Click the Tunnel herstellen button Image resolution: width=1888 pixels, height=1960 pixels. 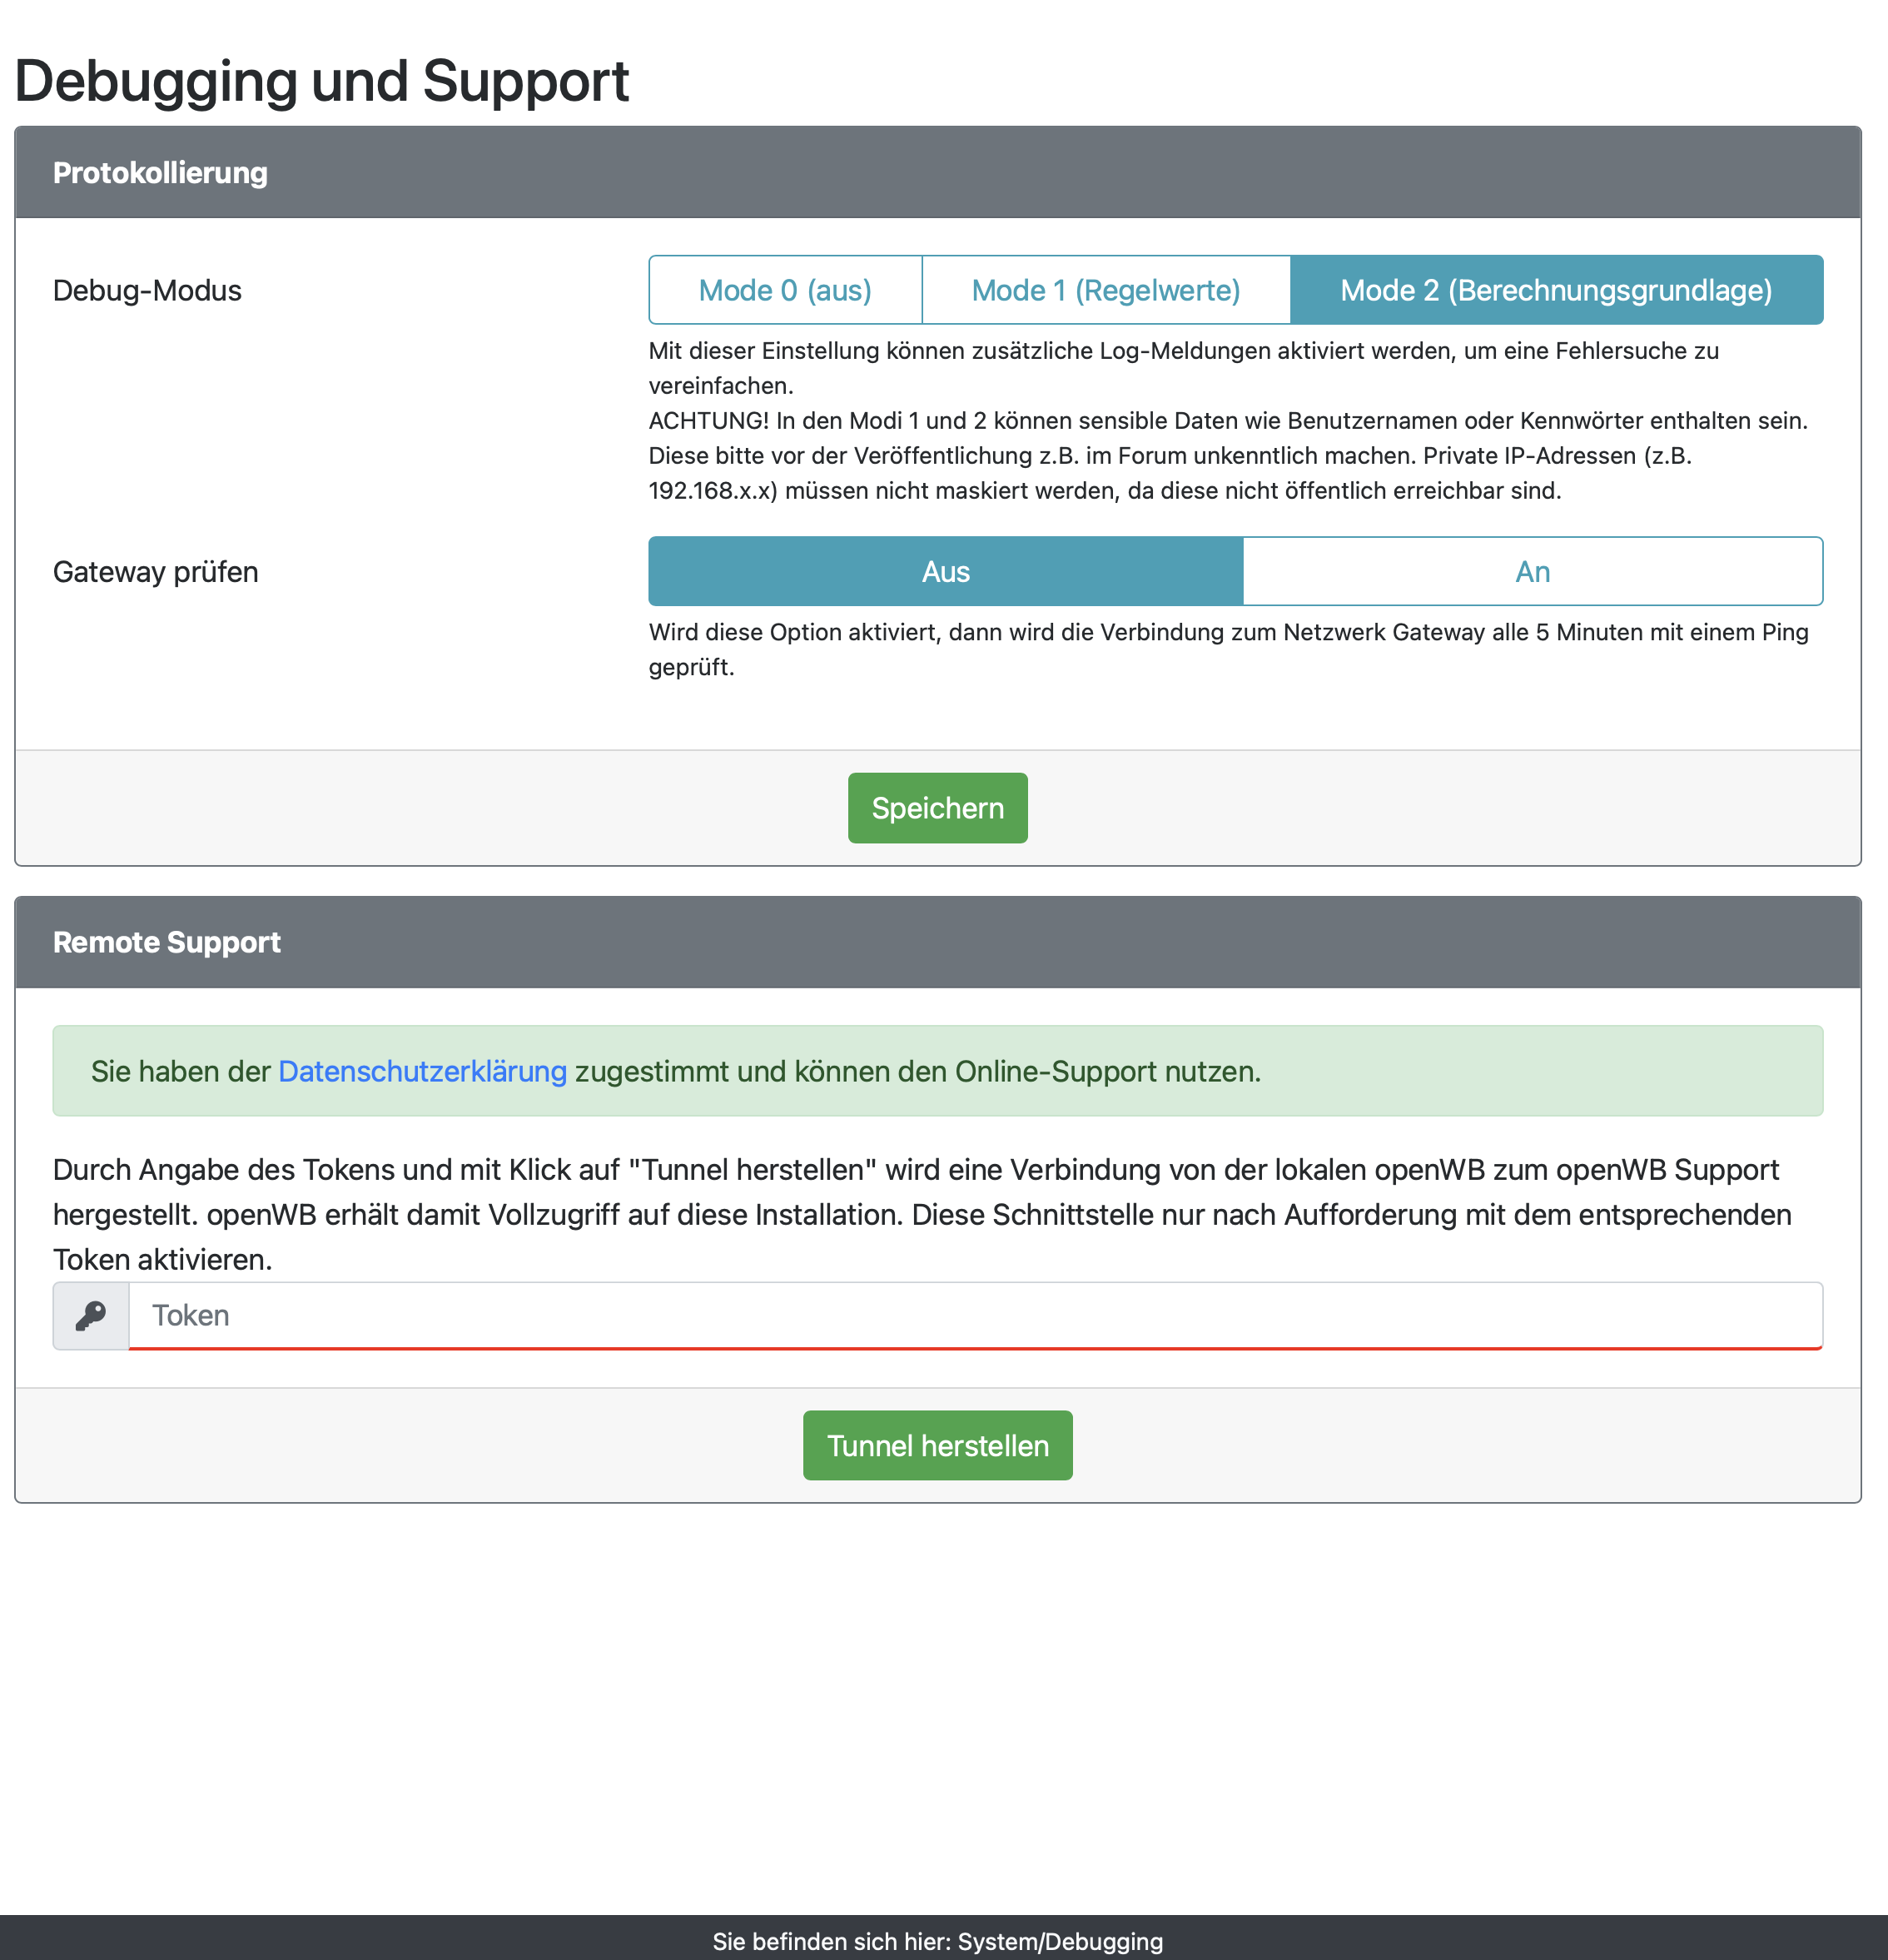(x=937, y=1445)
